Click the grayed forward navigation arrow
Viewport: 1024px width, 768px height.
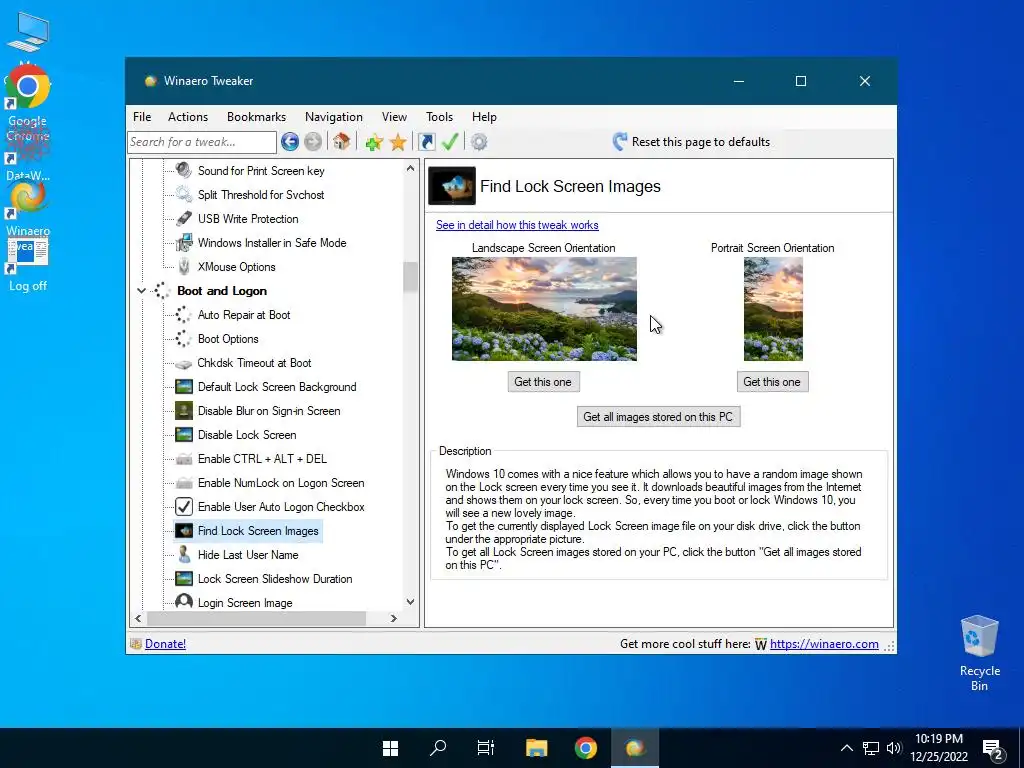[x=313, y=141]
